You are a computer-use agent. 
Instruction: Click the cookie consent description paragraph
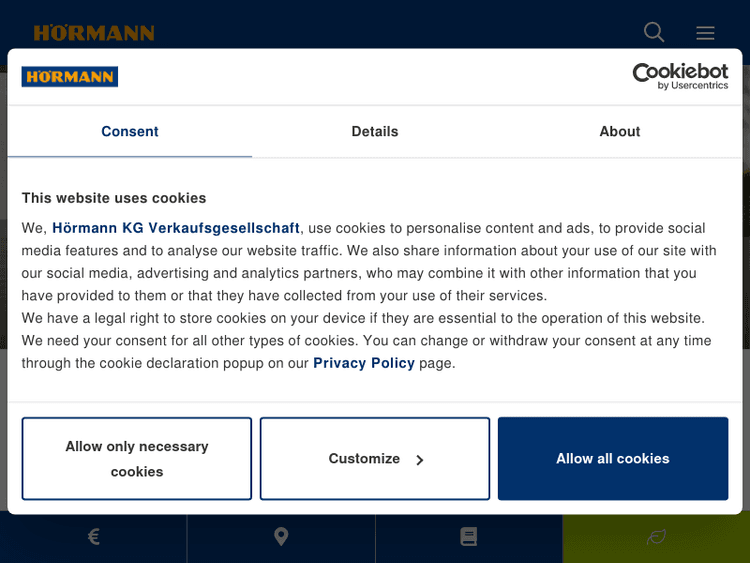tap(370, 296)
